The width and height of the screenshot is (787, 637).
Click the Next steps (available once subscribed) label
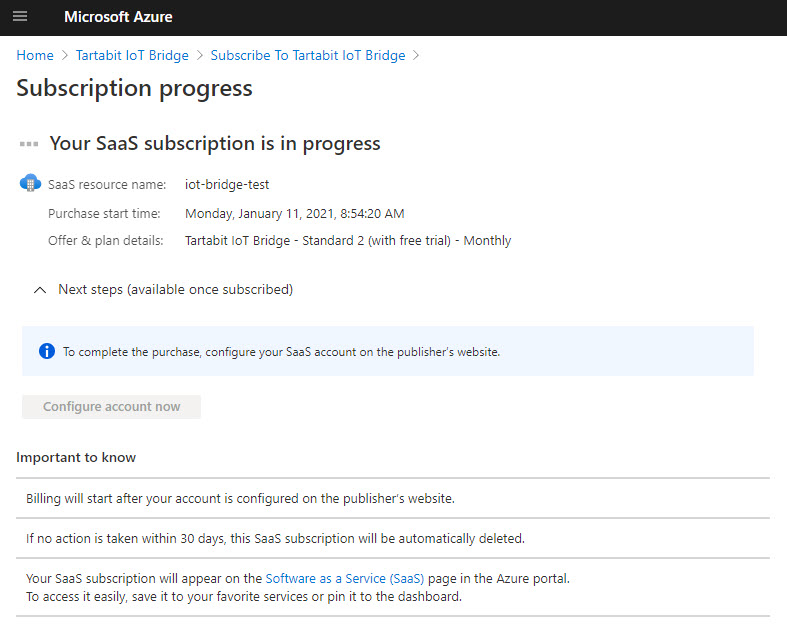pyautogui.click(x=176, y=290)
